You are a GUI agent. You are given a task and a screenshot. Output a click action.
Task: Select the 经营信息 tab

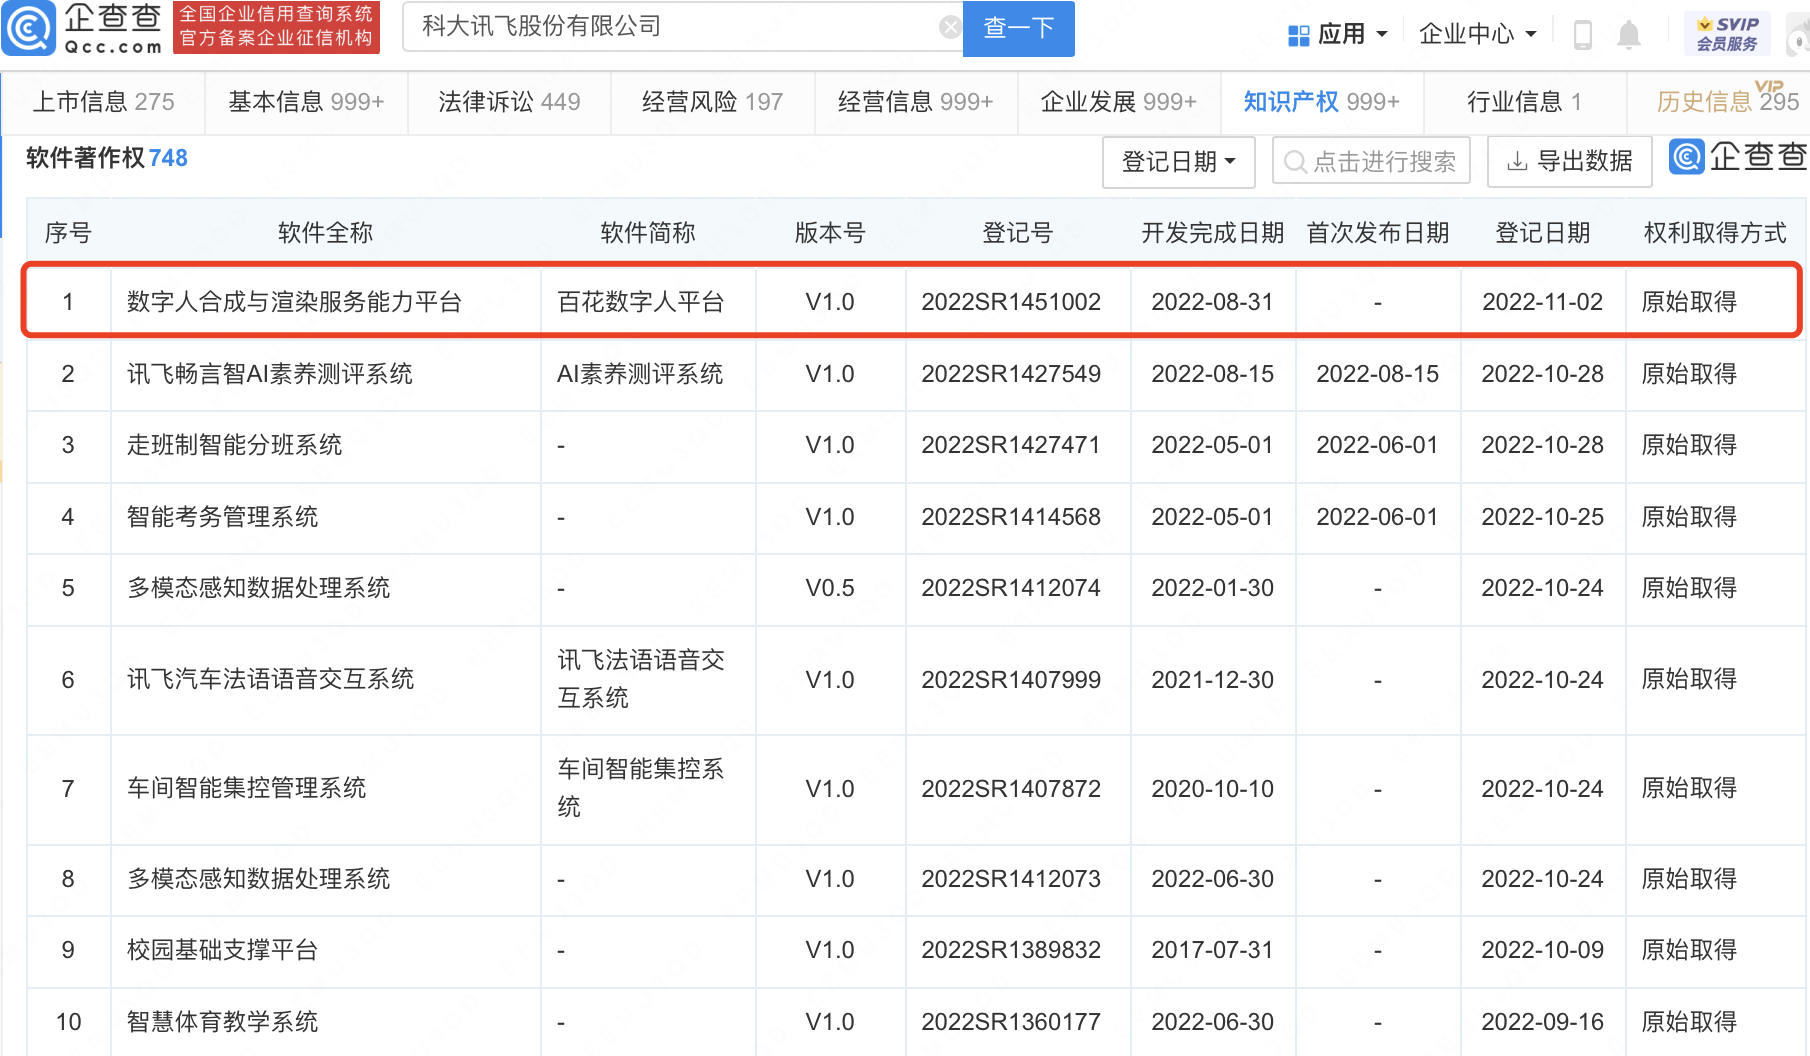point(915,102)
